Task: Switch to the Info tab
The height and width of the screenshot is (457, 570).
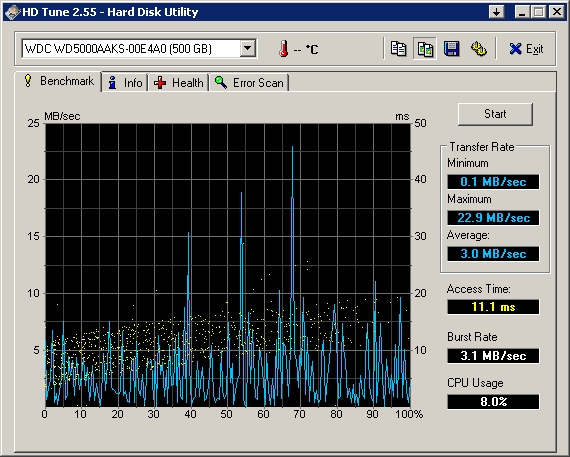Action: pos(125,83)
